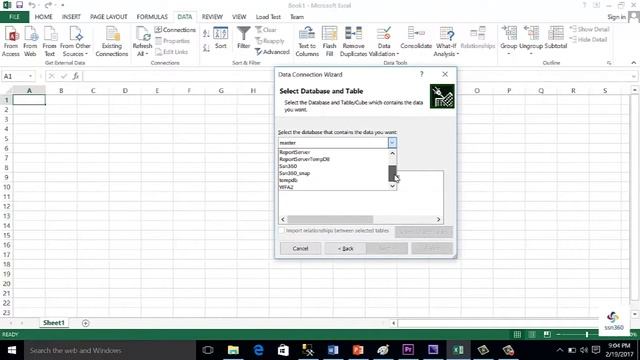
Task: Switch to the HOME tab
Action: coord(43,17)
